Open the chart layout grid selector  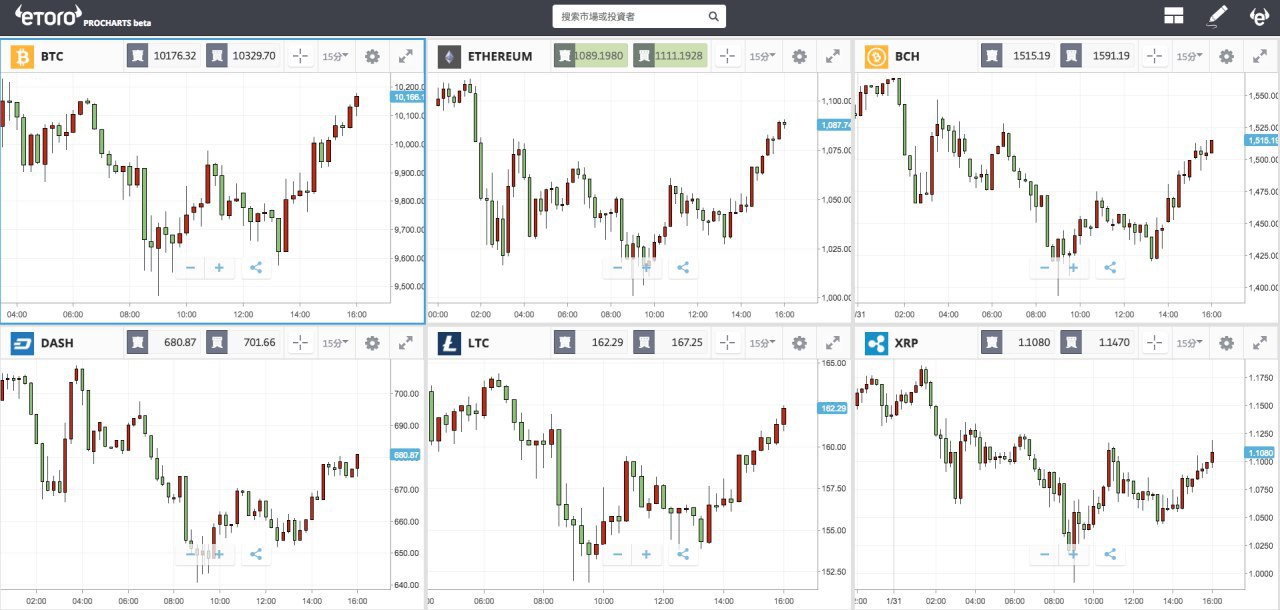click(x=1173, y=16)
